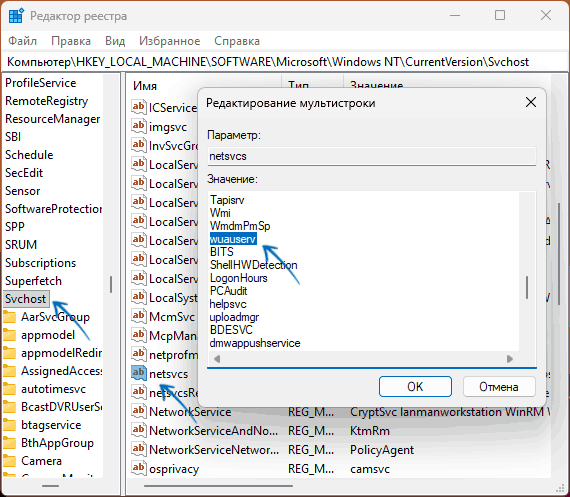
Task: Click the right arrow of dialog horizontal scrollbar
Action: (510, 359)
